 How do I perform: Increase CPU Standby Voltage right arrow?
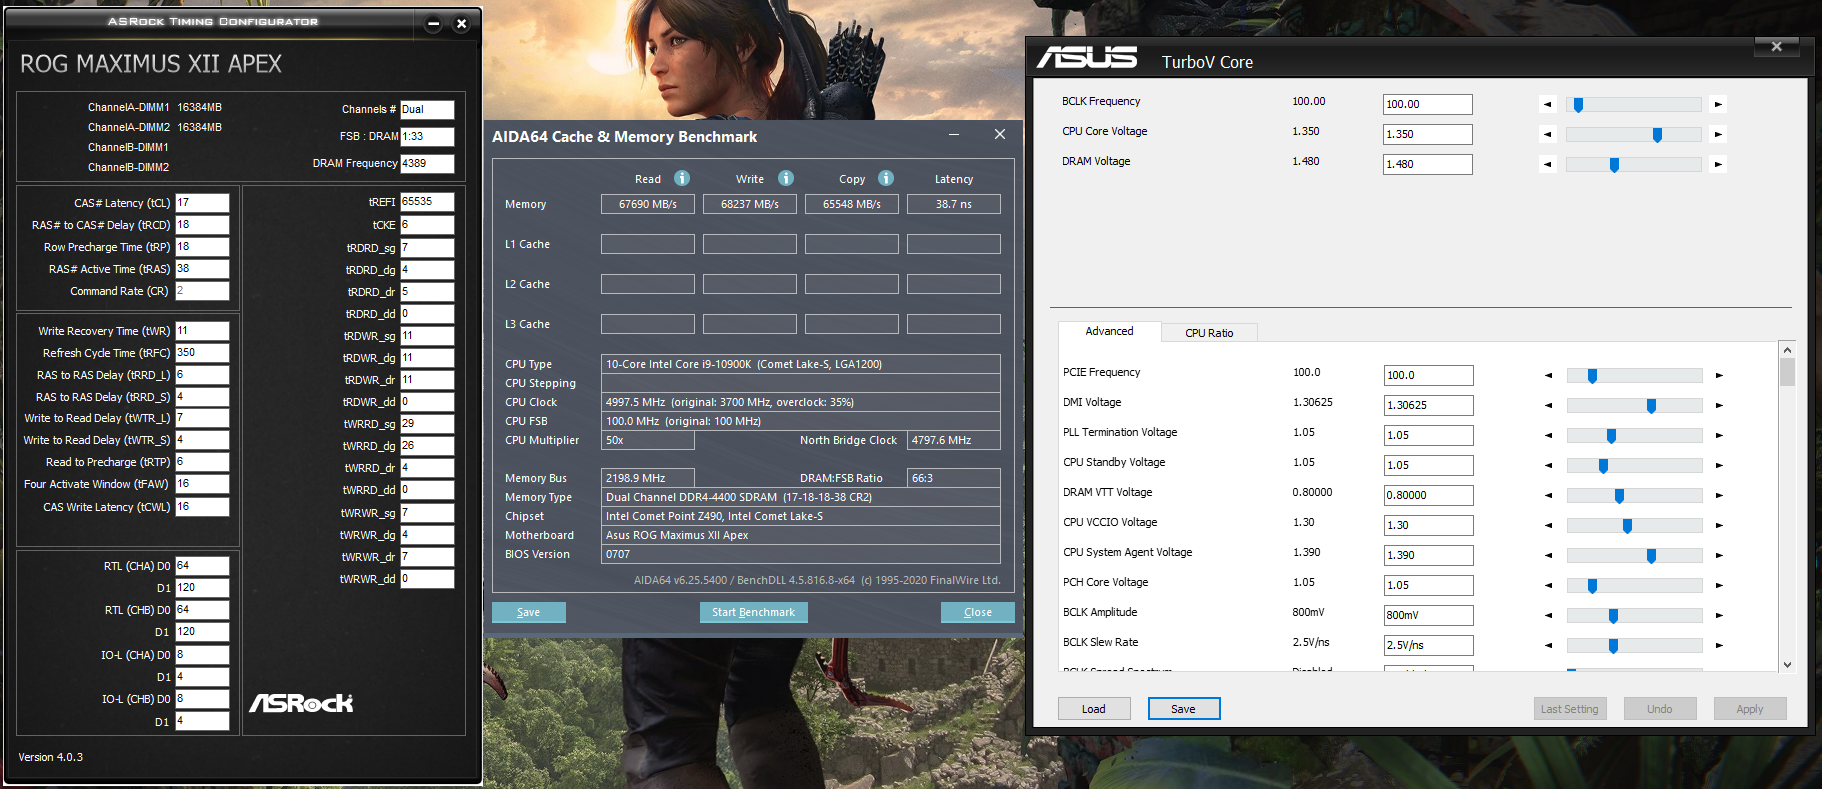tap(1719, 465)
